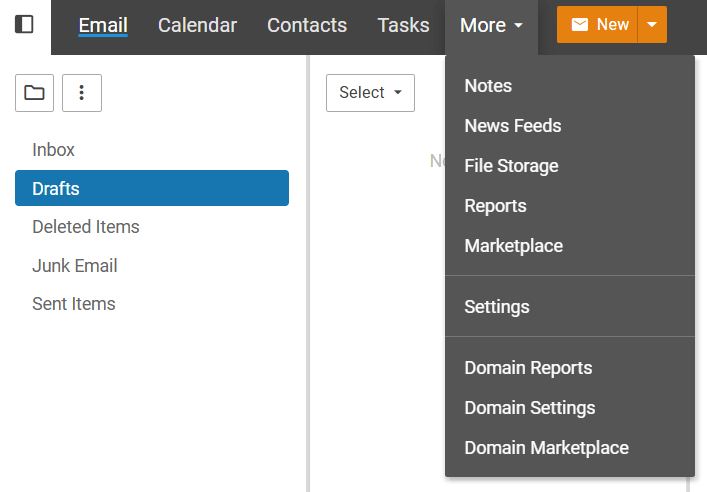This screenshot has width=707, height=492.
Task: Open Reports in the More menu
Action: [x=495, y=206]
